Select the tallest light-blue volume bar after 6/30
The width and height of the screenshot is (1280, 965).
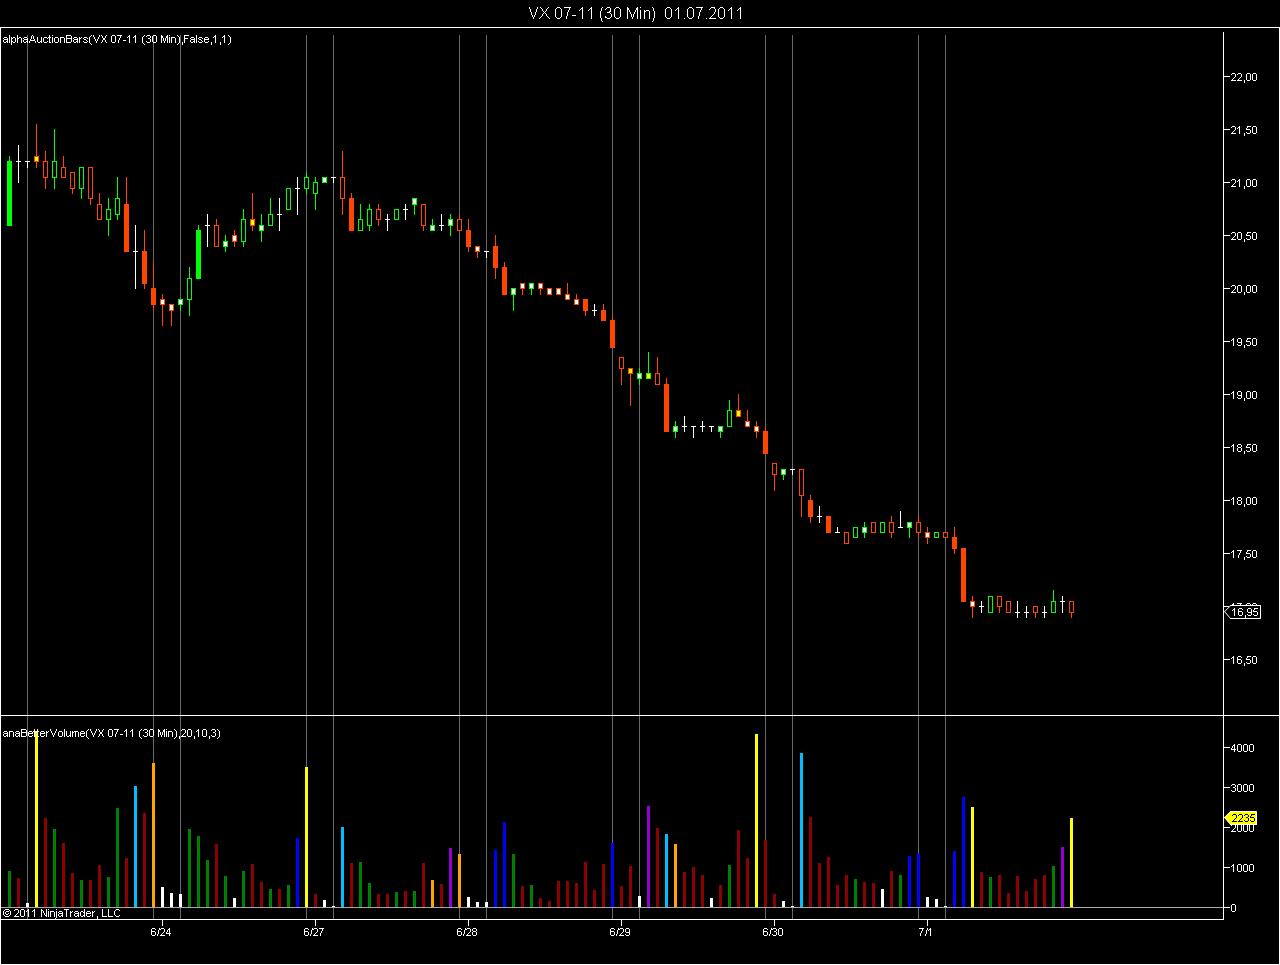pos(802,830)
